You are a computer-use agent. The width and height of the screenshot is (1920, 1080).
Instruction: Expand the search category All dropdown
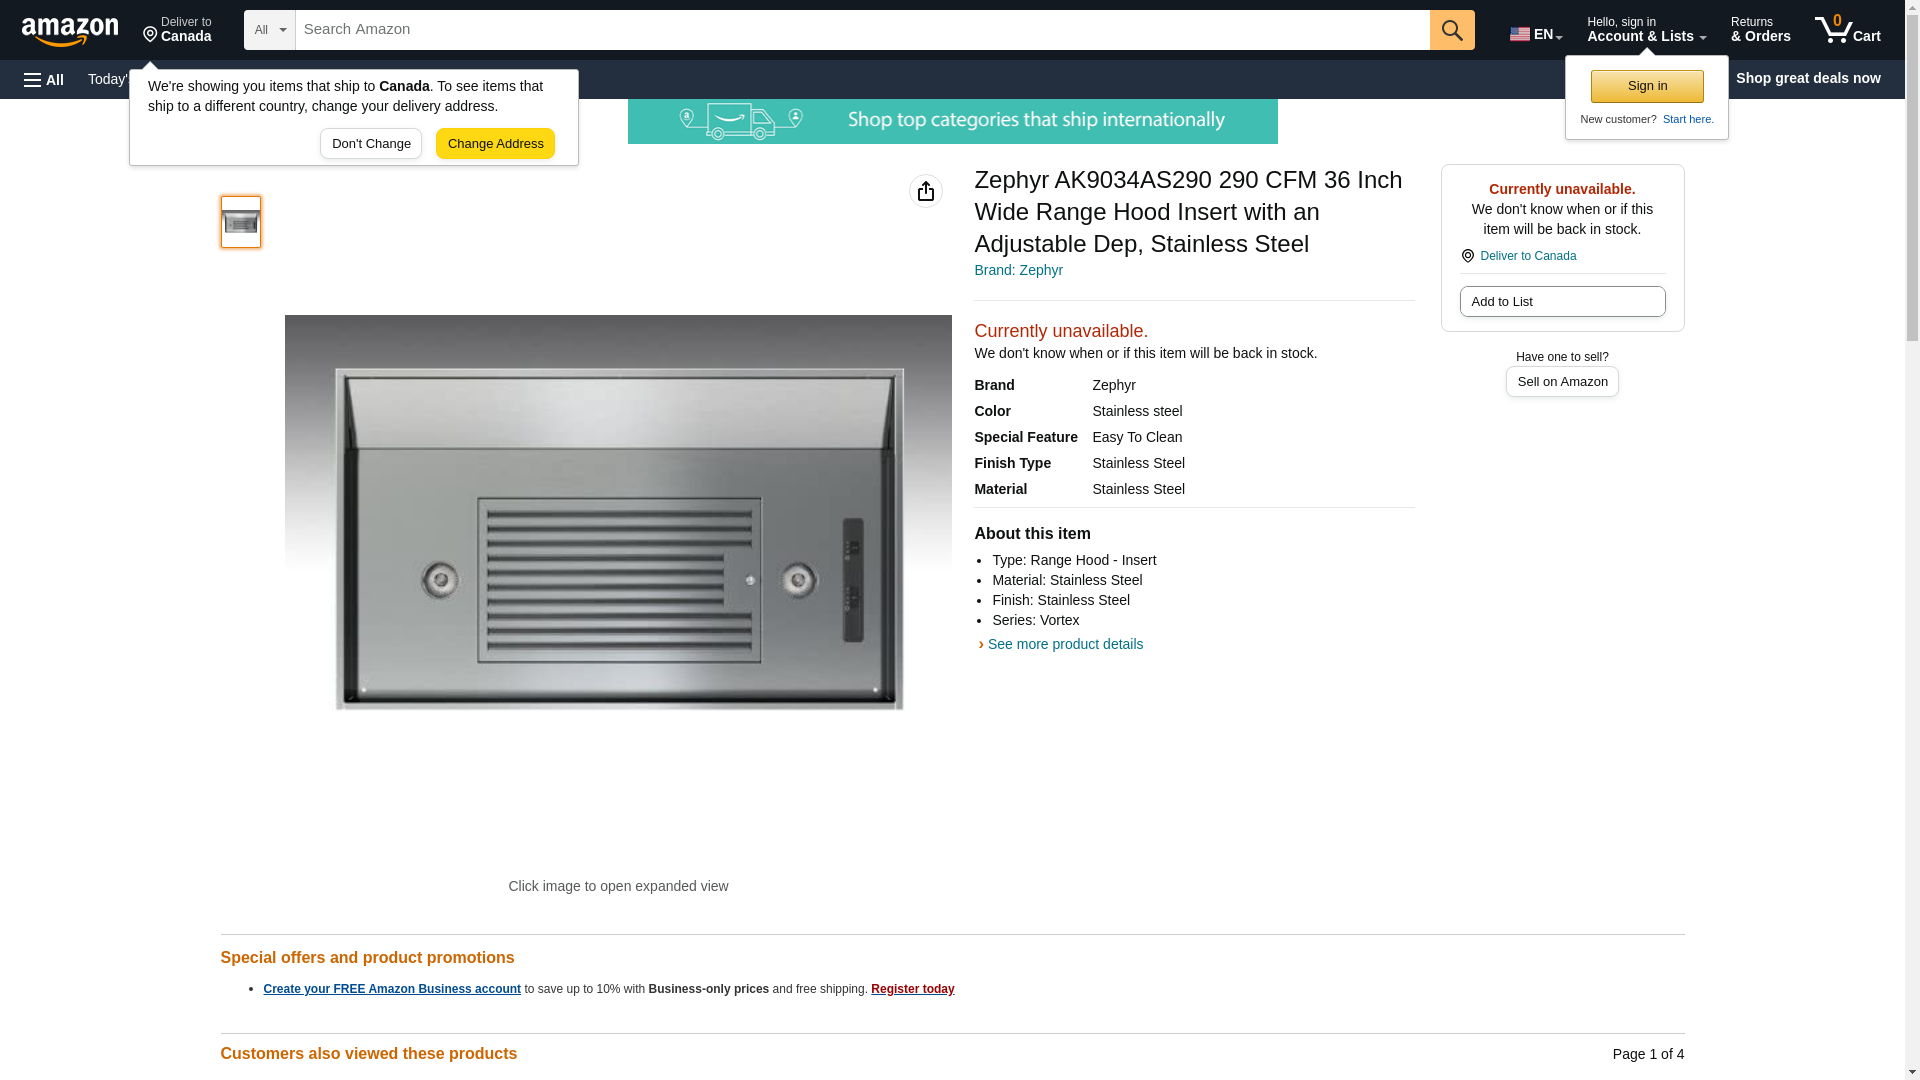(x=269, y=30)
